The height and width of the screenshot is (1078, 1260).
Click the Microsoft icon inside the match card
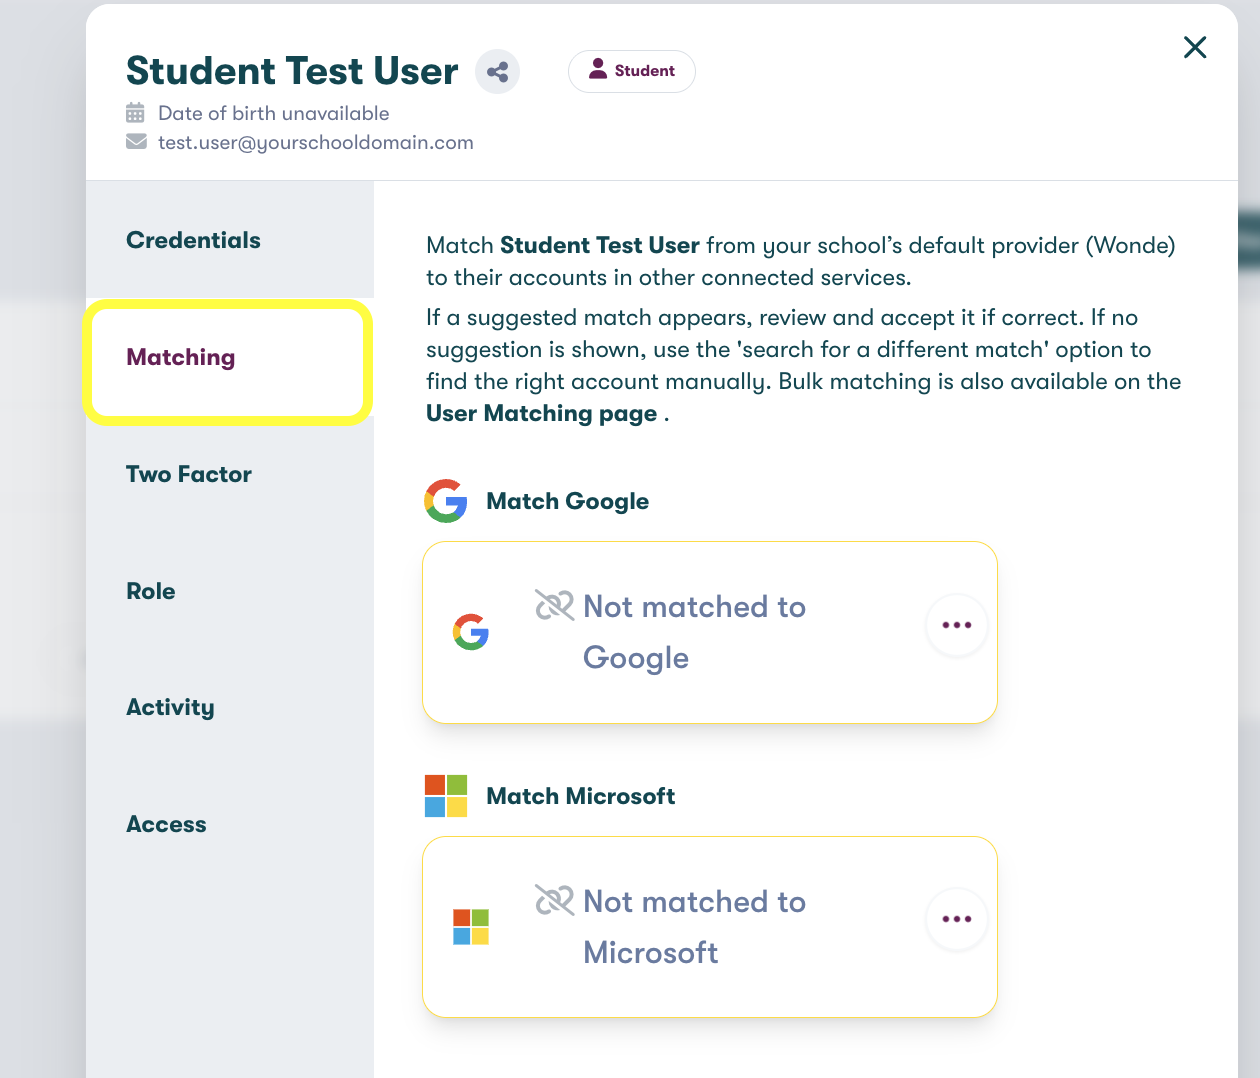point(471,927)
